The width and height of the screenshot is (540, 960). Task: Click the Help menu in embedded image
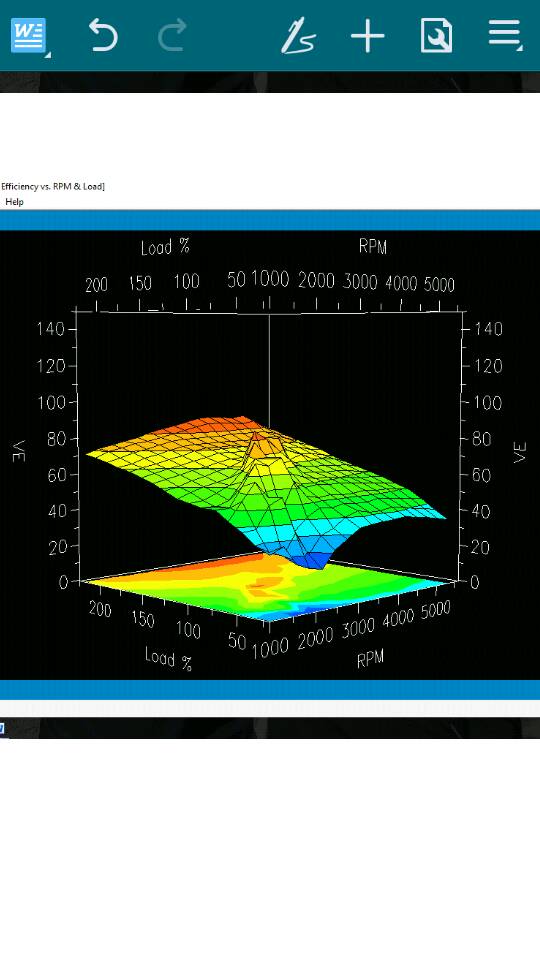click(14, 201)
